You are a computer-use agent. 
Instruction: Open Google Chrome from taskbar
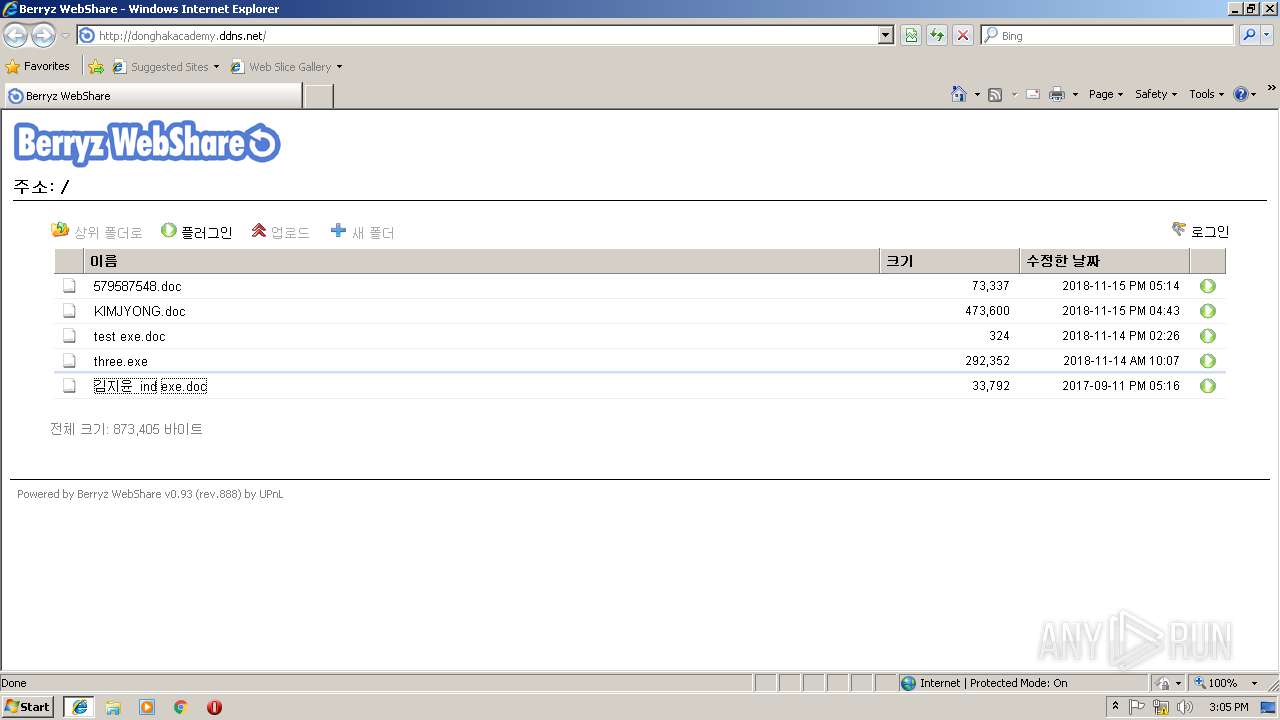point(181,707)
